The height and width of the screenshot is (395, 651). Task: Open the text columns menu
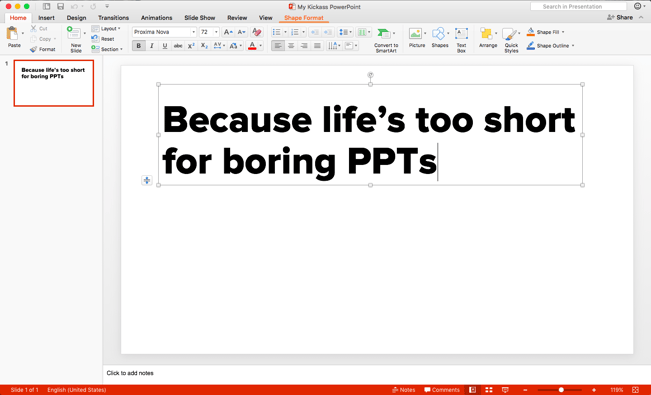pyautogui.click(x=364, y=32)
